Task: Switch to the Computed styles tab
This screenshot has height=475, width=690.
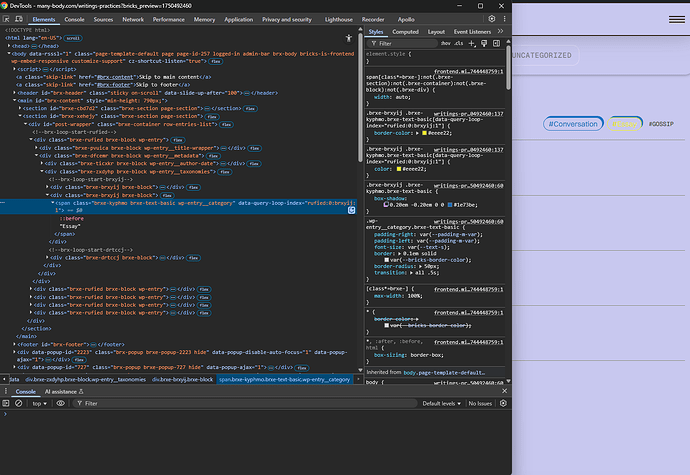Action: click(405, 32)
